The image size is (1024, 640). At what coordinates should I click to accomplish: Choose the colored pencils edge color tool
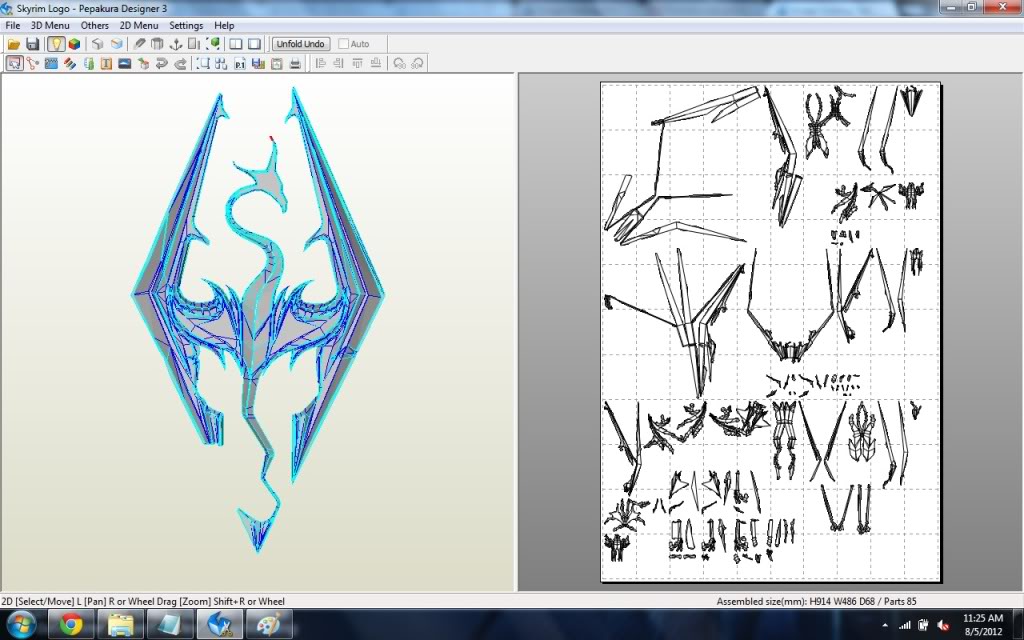pyautogui.click(x=70, y=63)
